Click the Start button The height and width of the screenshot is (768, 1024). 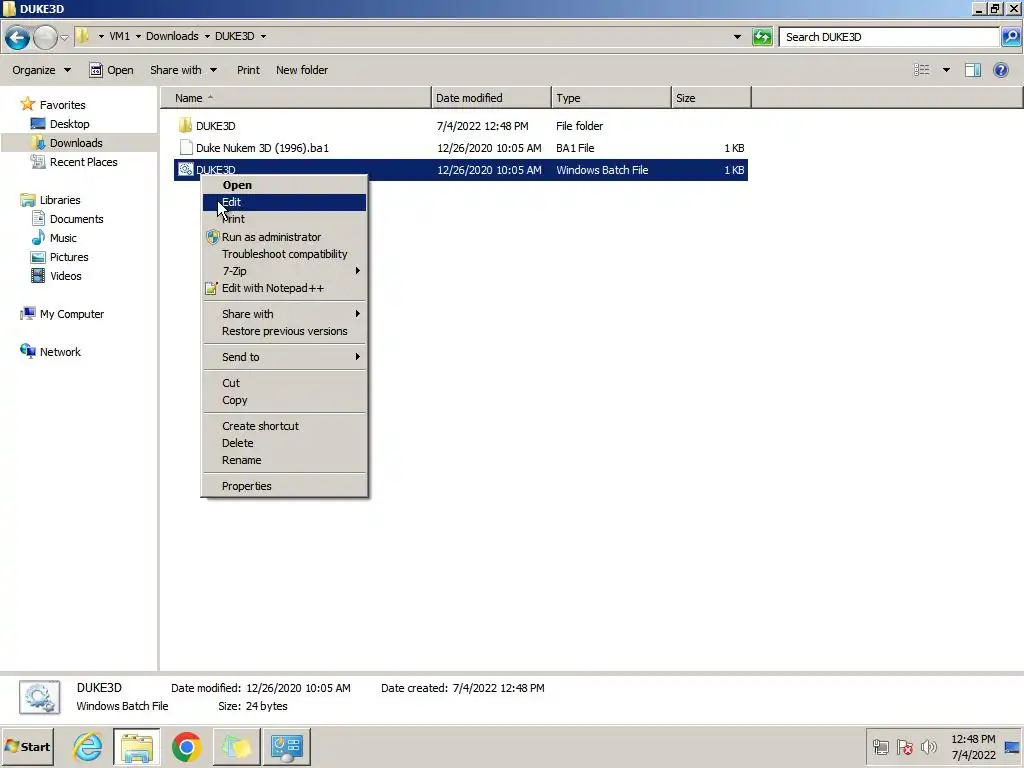27,746
